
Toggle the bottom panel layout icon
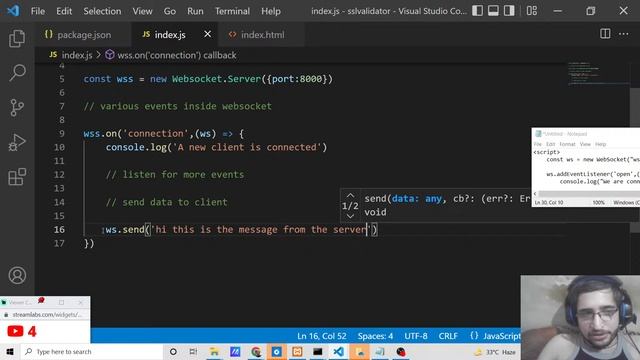click(x=493, y=11)
